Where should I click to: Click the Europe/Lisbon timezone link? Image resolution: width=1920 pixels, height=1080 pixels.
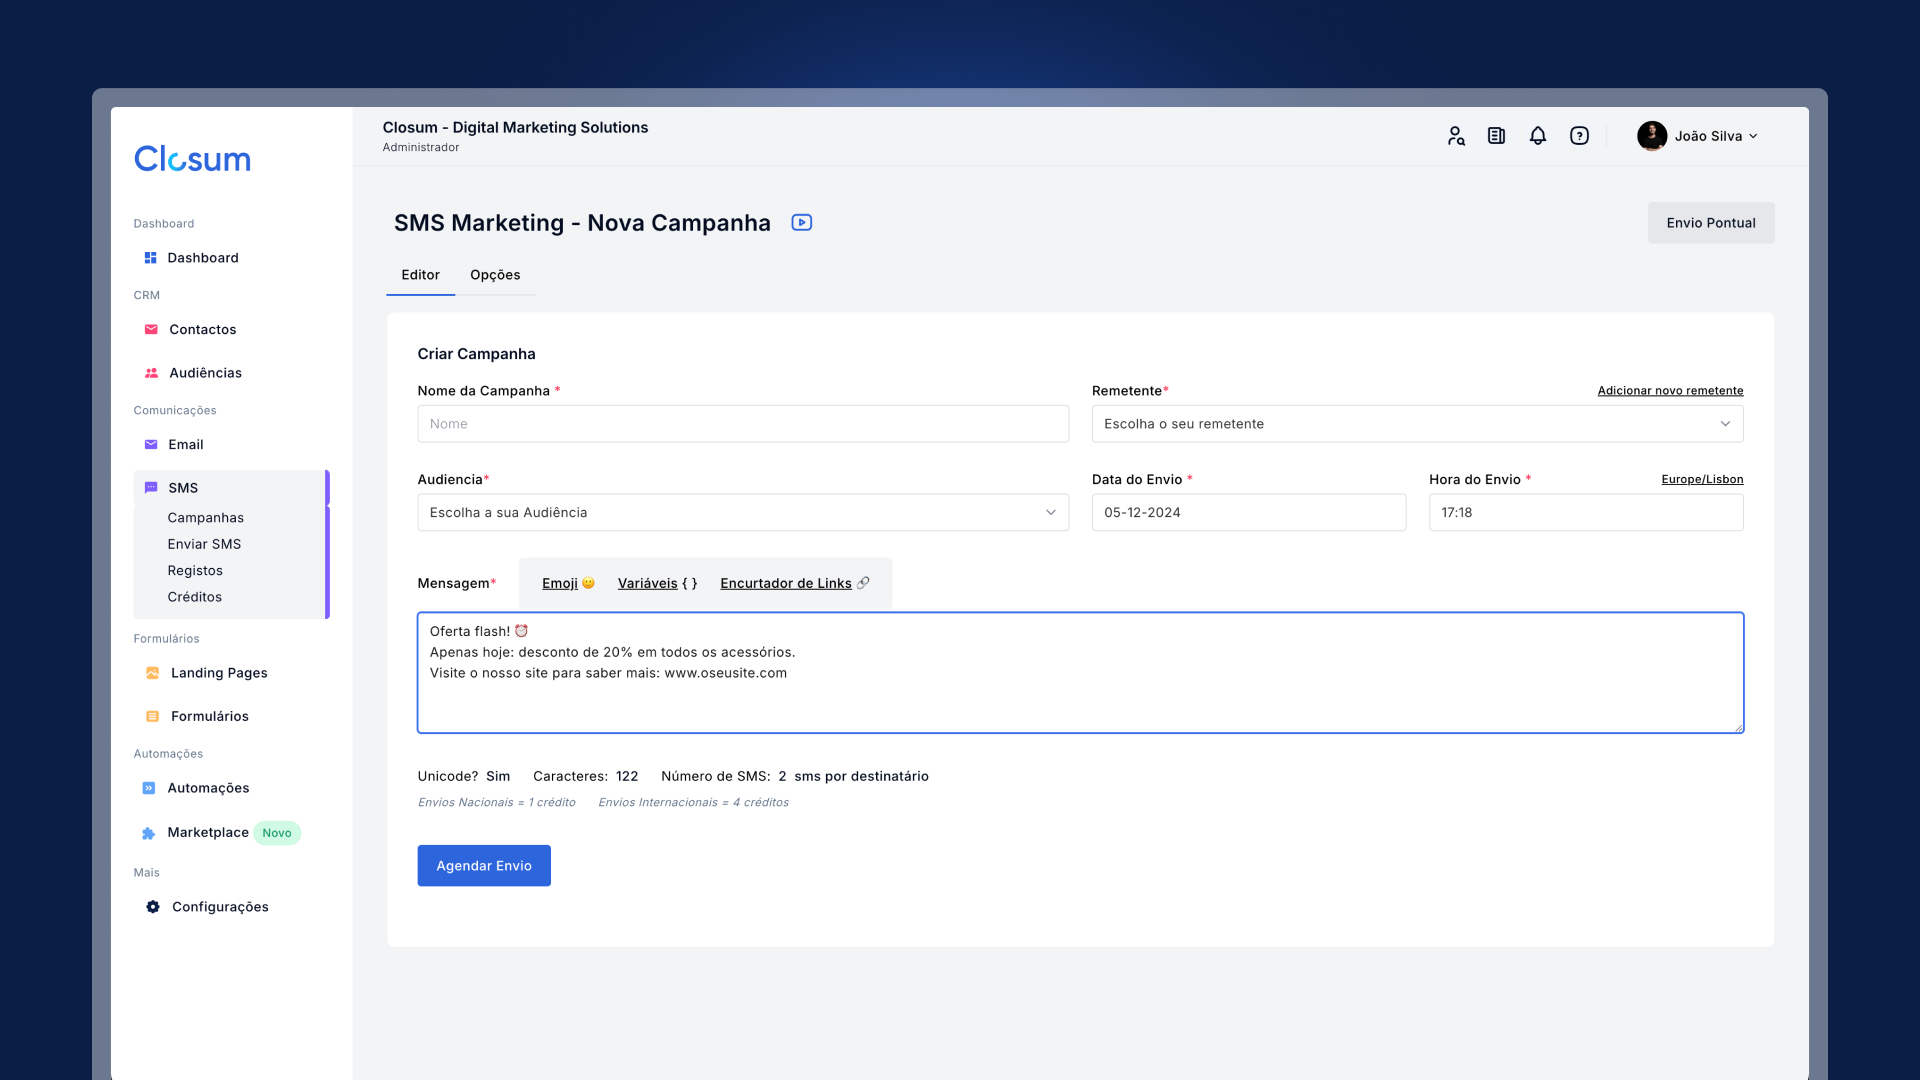click(1702, 480)
